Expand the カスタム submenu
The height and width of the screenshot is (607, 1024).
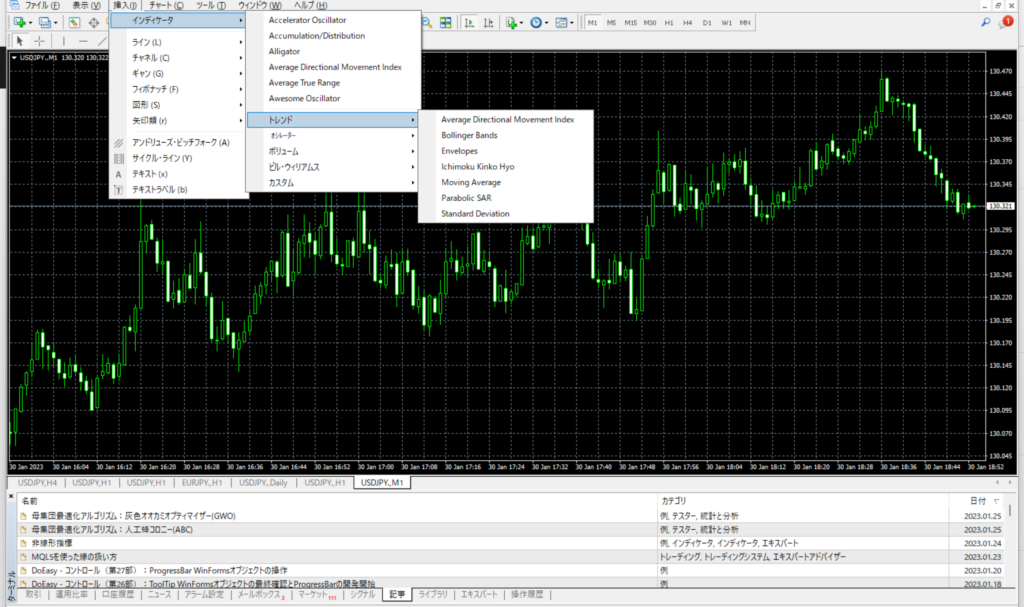332,182
